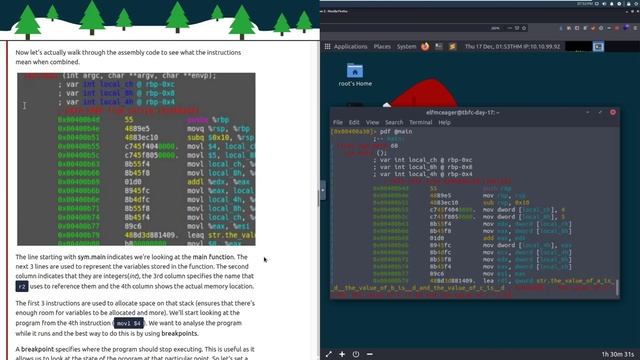Click the date and IP panel text
Viewport: 640px width, 360px height.
512,47
